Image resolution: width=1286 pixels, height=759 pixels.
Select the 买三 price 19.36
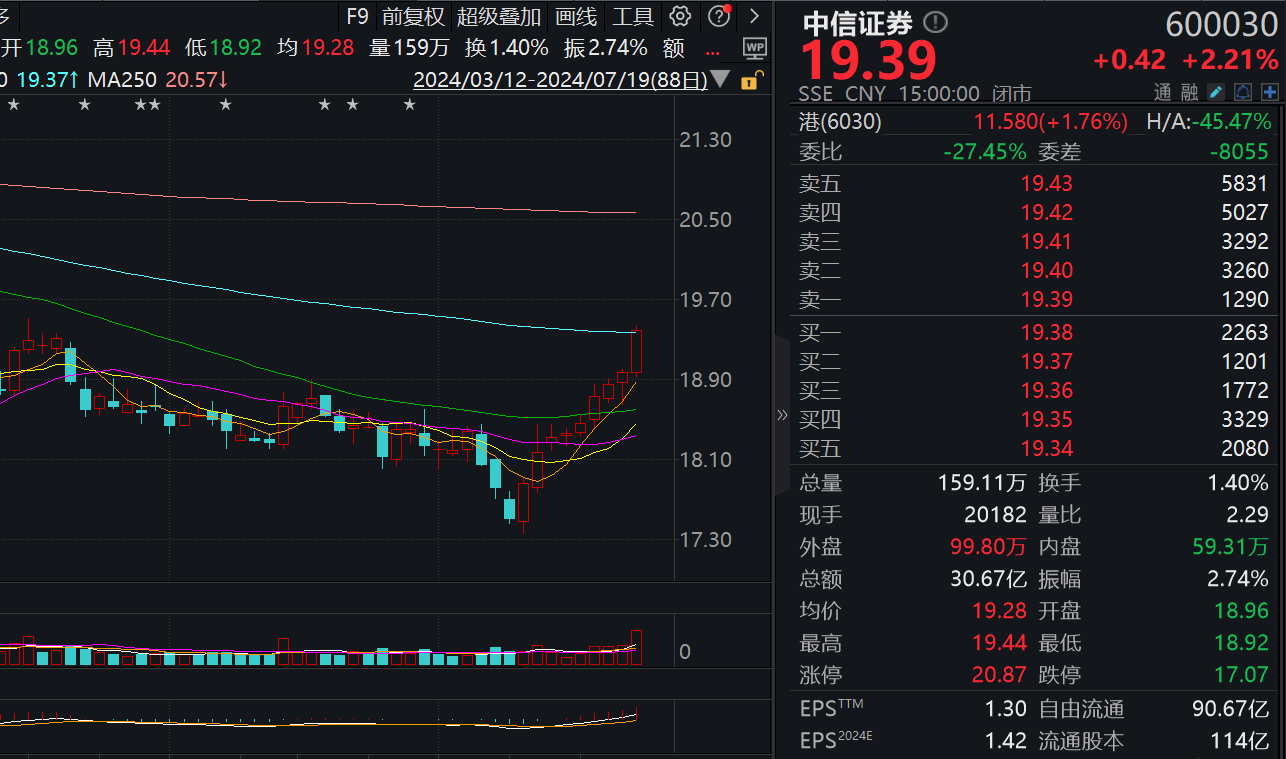pyautogui.click(x=1046, y=390)
